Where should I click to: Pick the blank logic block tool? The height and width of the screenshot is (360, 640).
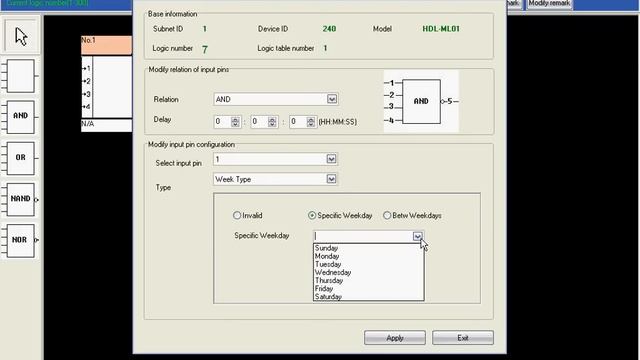20,76
